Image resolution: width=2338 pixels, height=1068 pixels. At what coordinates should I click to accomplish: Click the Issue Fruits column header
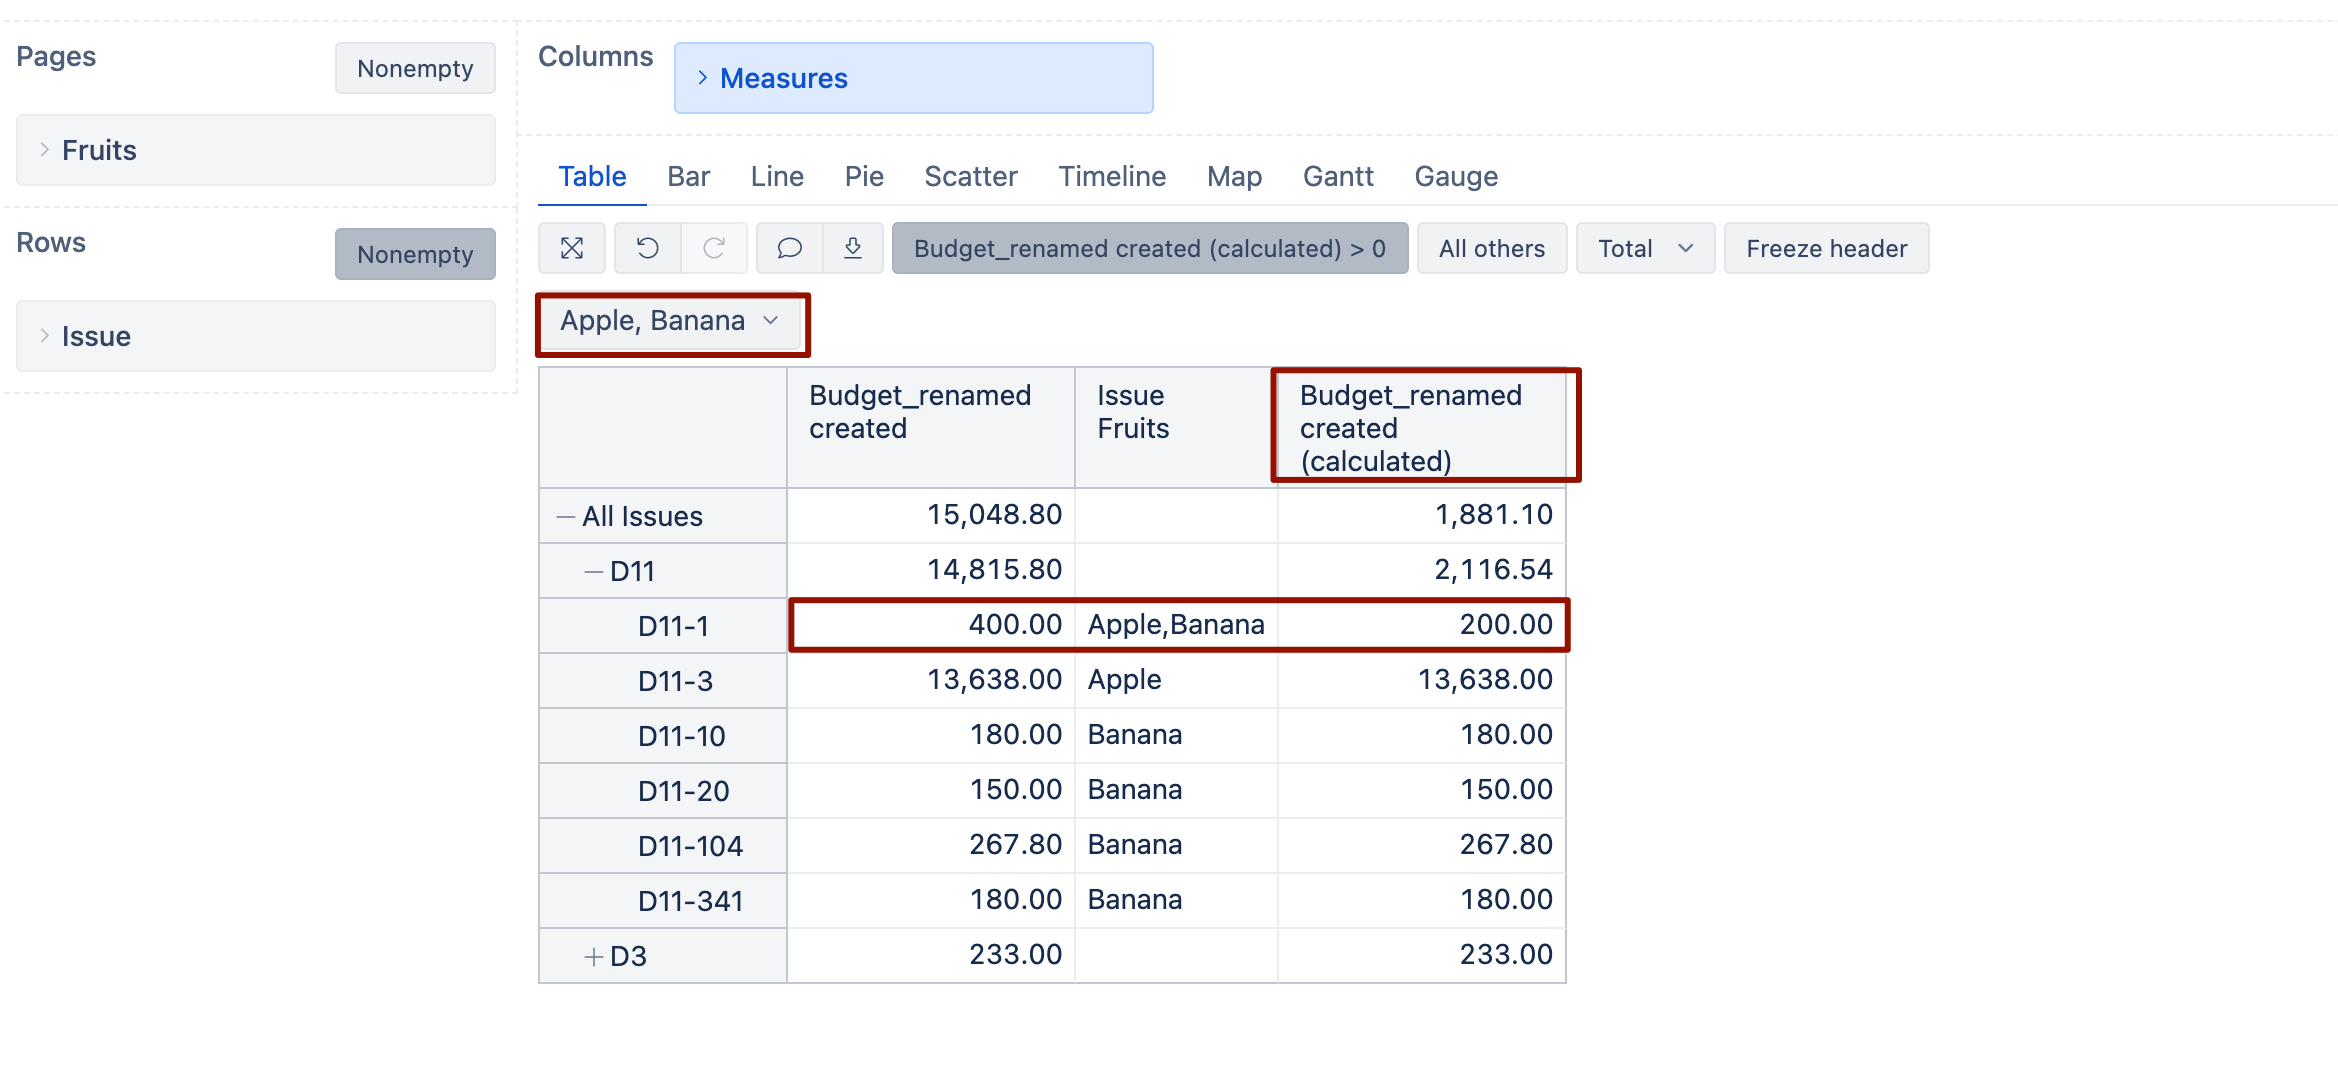click(x=1176, y=428)
